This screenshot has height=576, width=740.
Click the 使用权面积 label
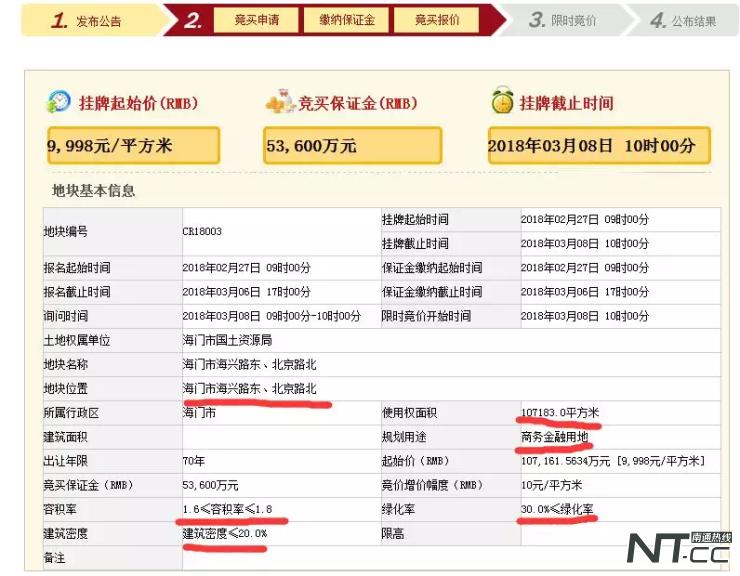click(x=410, y=413)
